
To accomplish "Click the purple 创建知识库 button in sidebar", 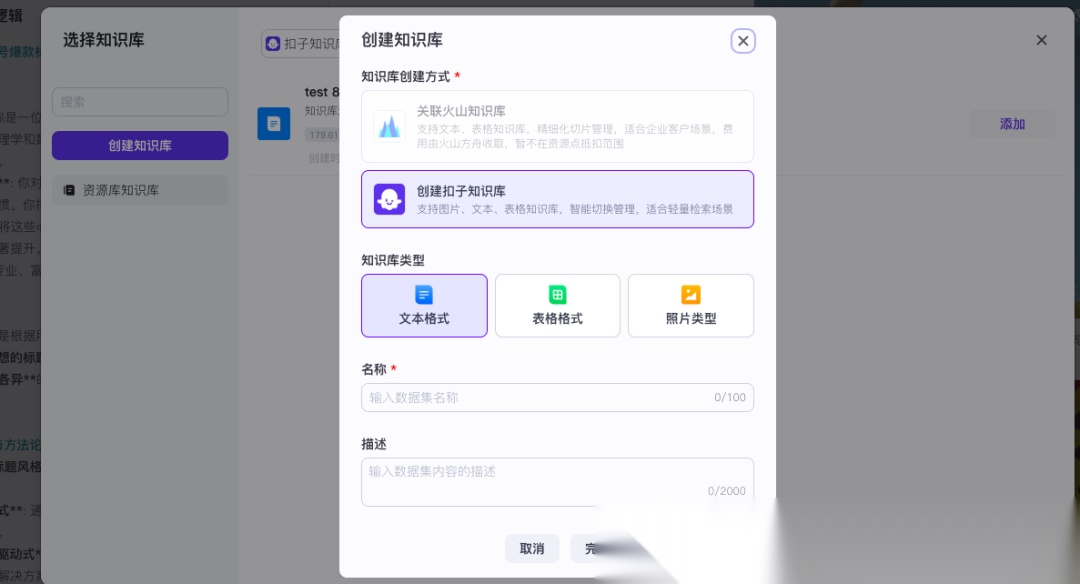I will tap(140, 145).
